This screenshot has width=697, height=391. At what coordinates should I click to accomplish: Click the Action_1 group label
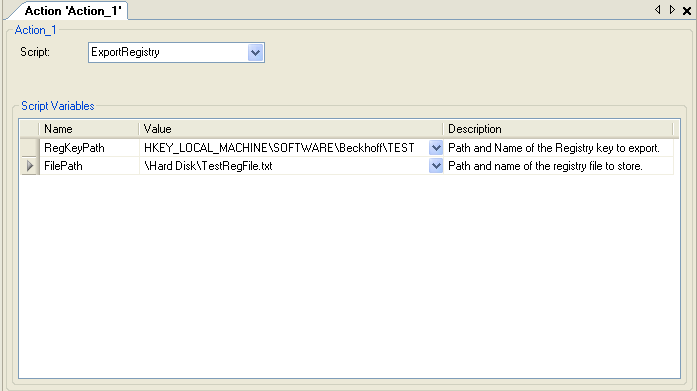tap(36, 30)
